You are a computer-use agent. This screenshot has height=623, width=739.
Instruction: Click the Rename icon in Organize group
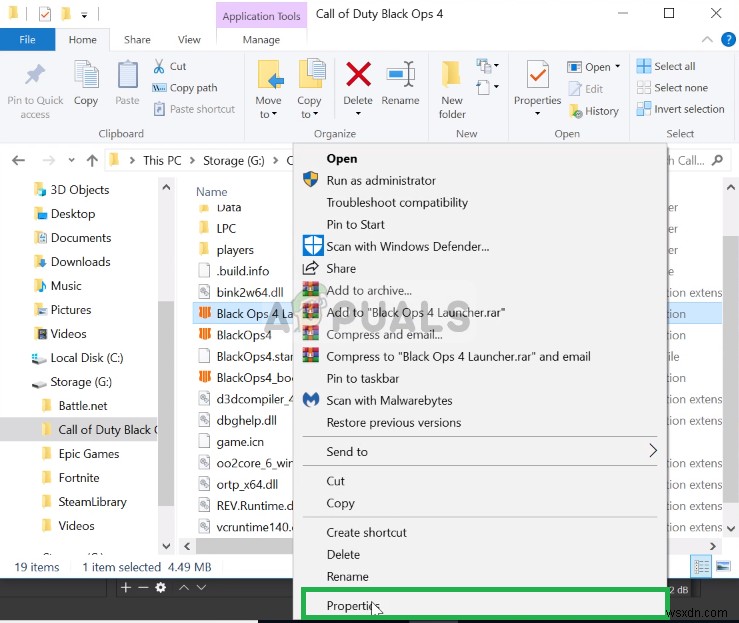400,74
